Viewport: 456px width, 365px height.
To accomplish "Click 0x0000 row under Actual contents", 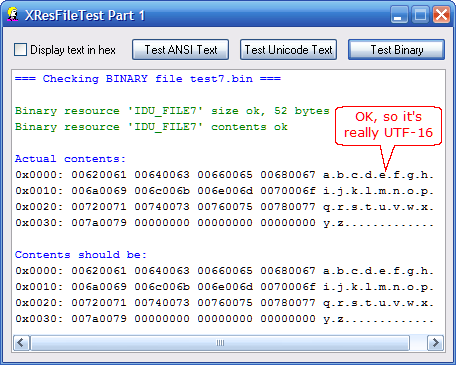I will coord(224,175).
